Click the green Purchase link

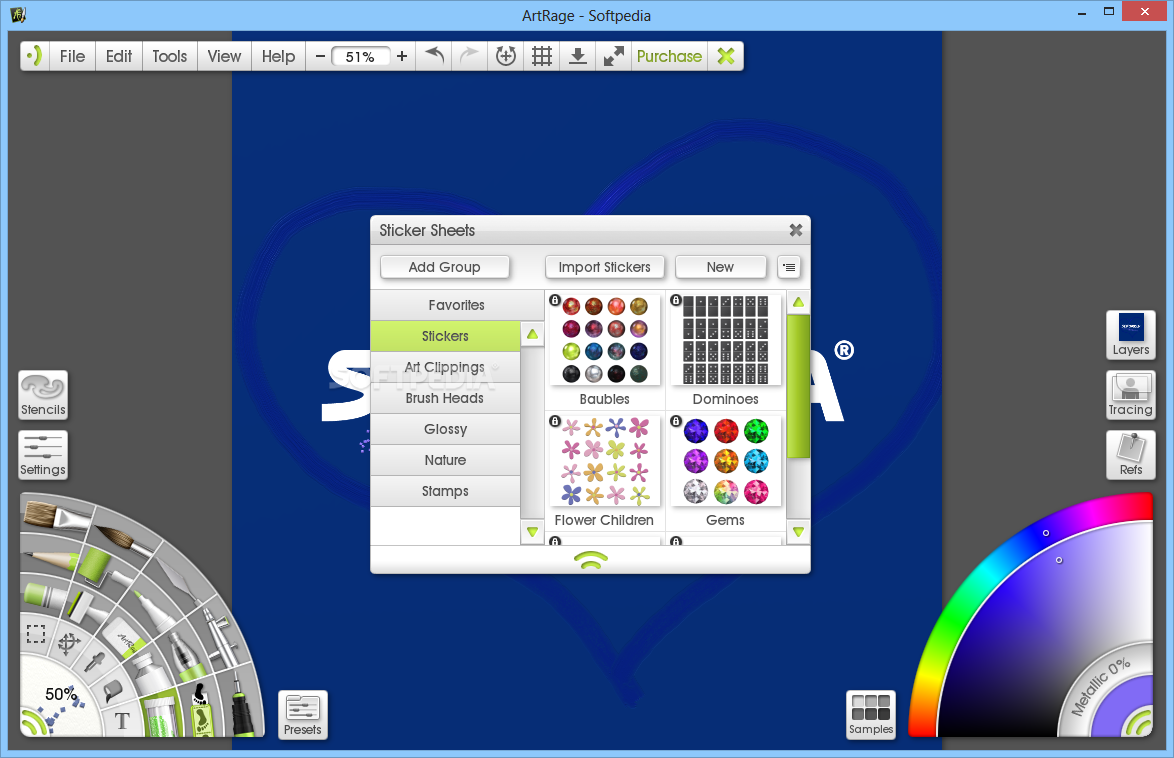click(x=669, y=56)
